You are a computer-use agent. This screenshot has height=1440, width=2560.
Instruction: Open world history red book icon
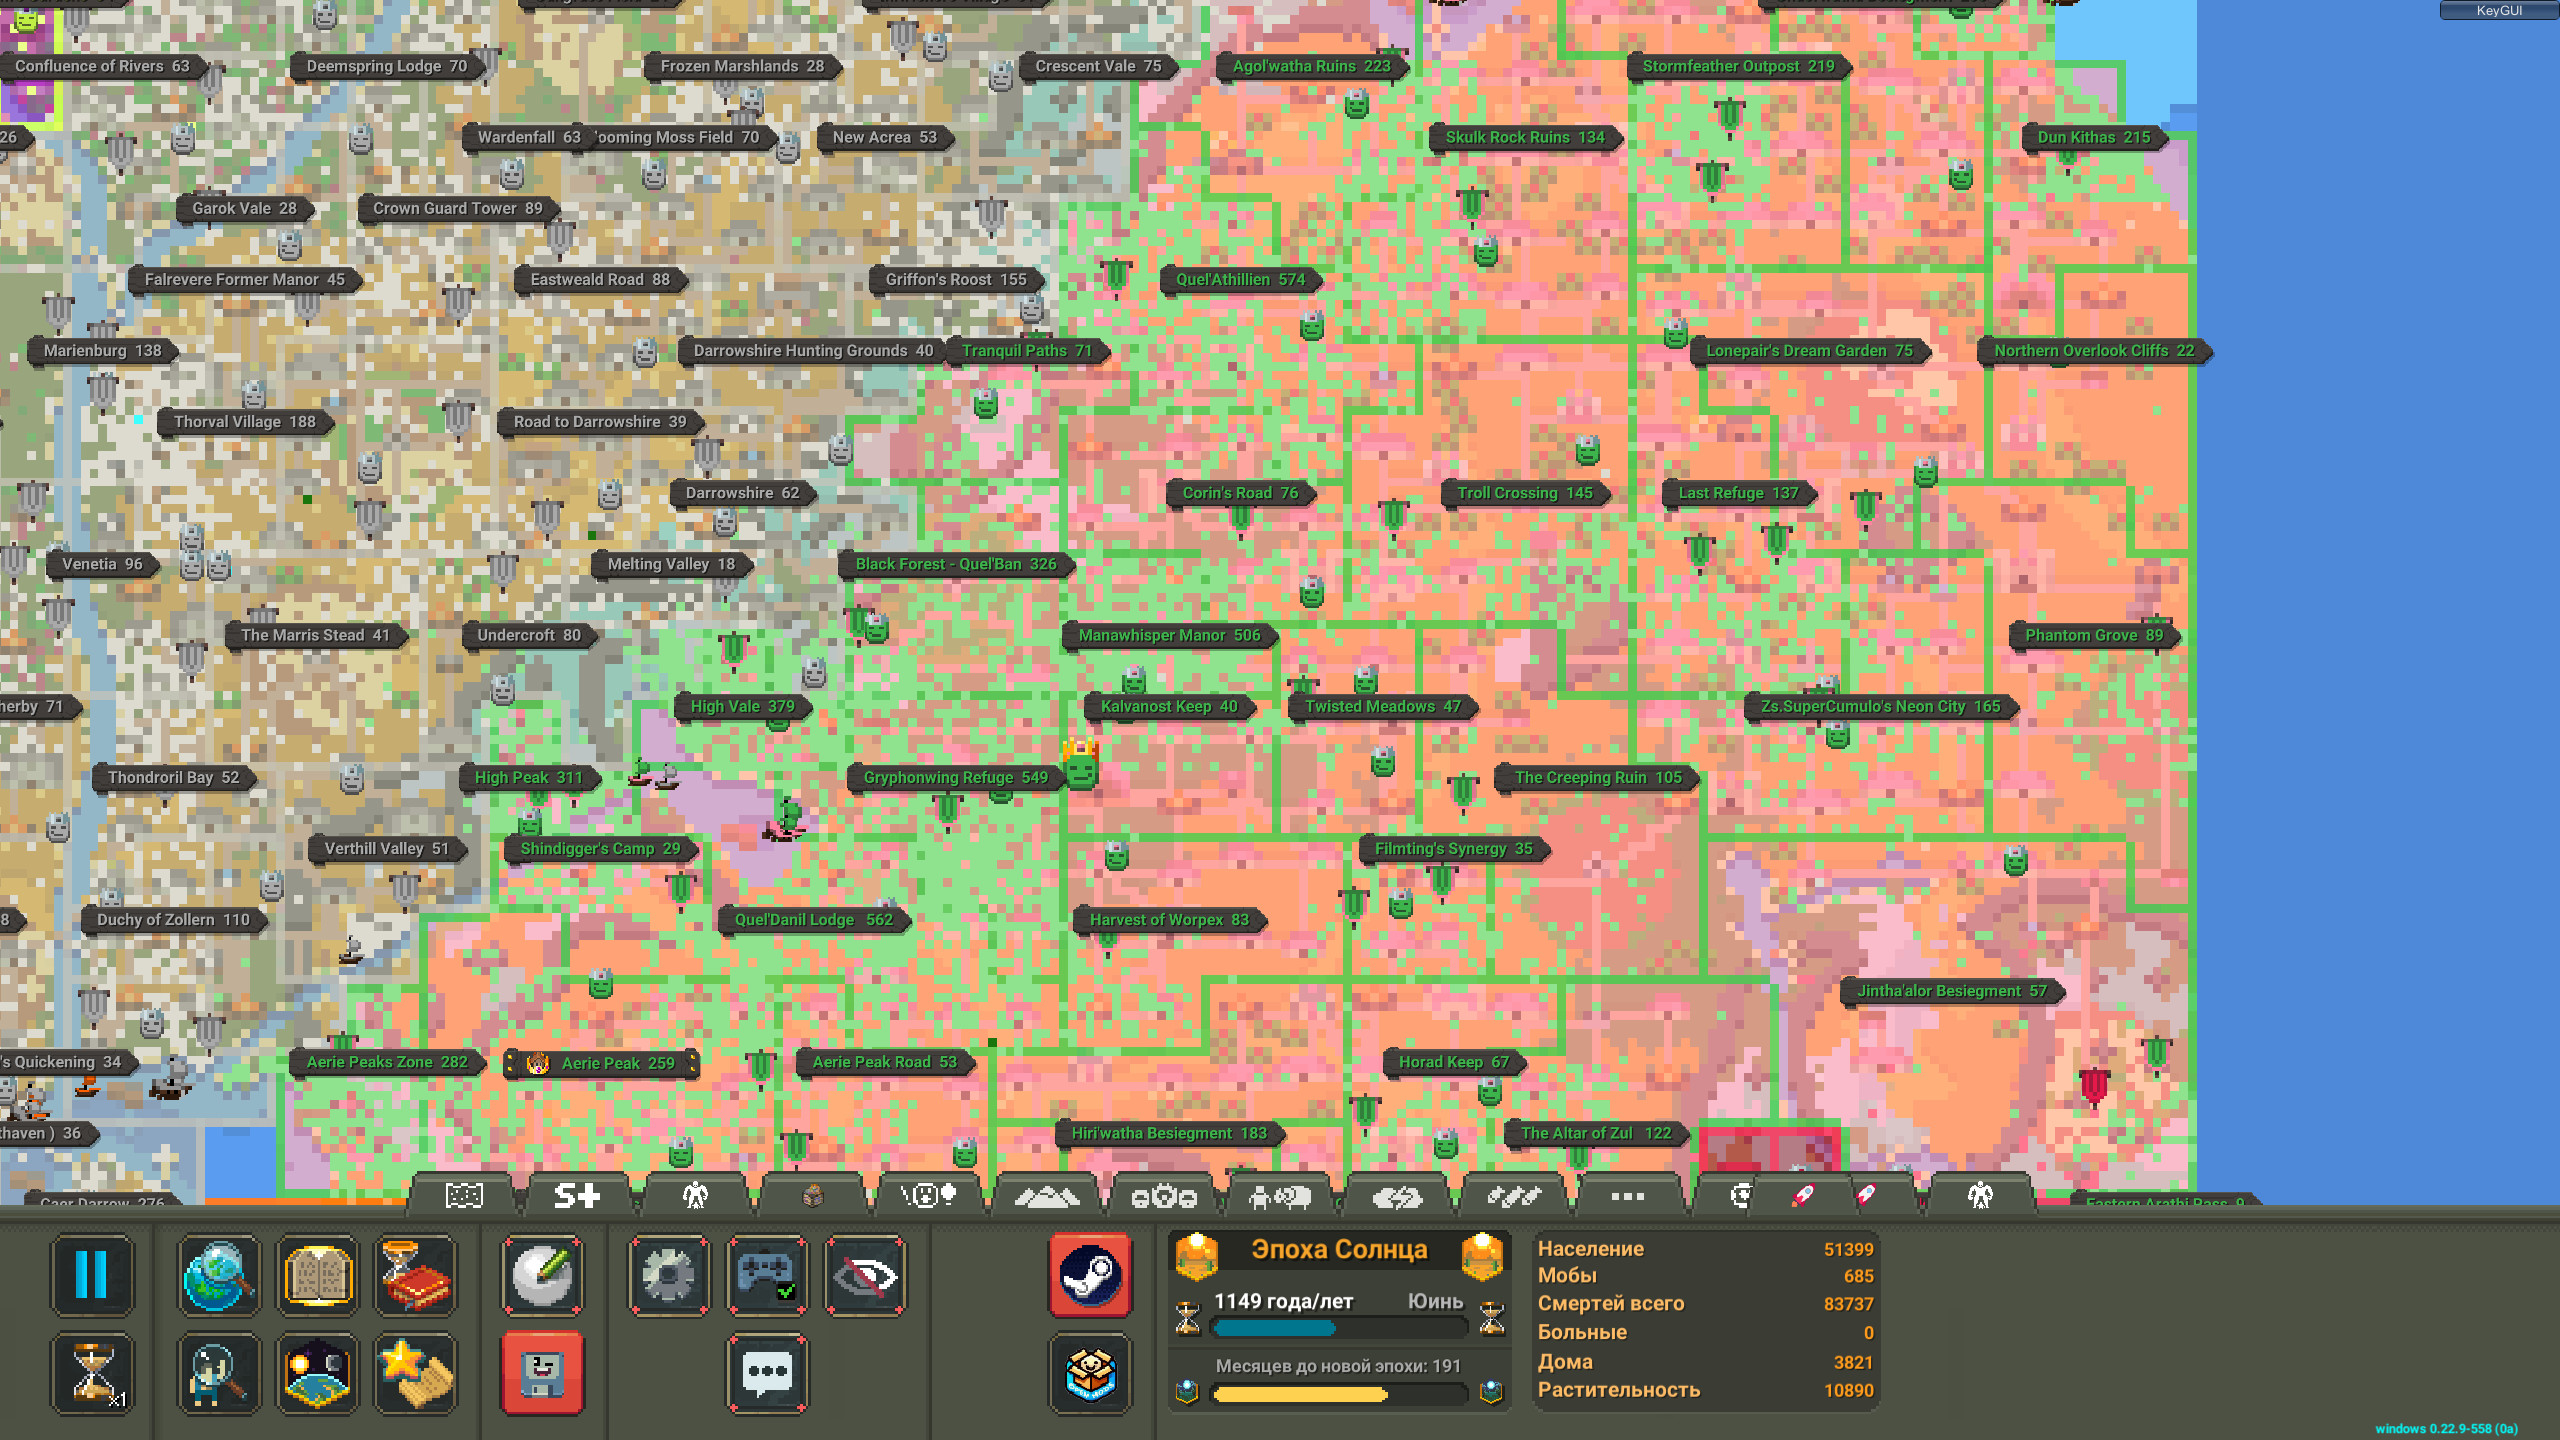[x=415, y=1275]
